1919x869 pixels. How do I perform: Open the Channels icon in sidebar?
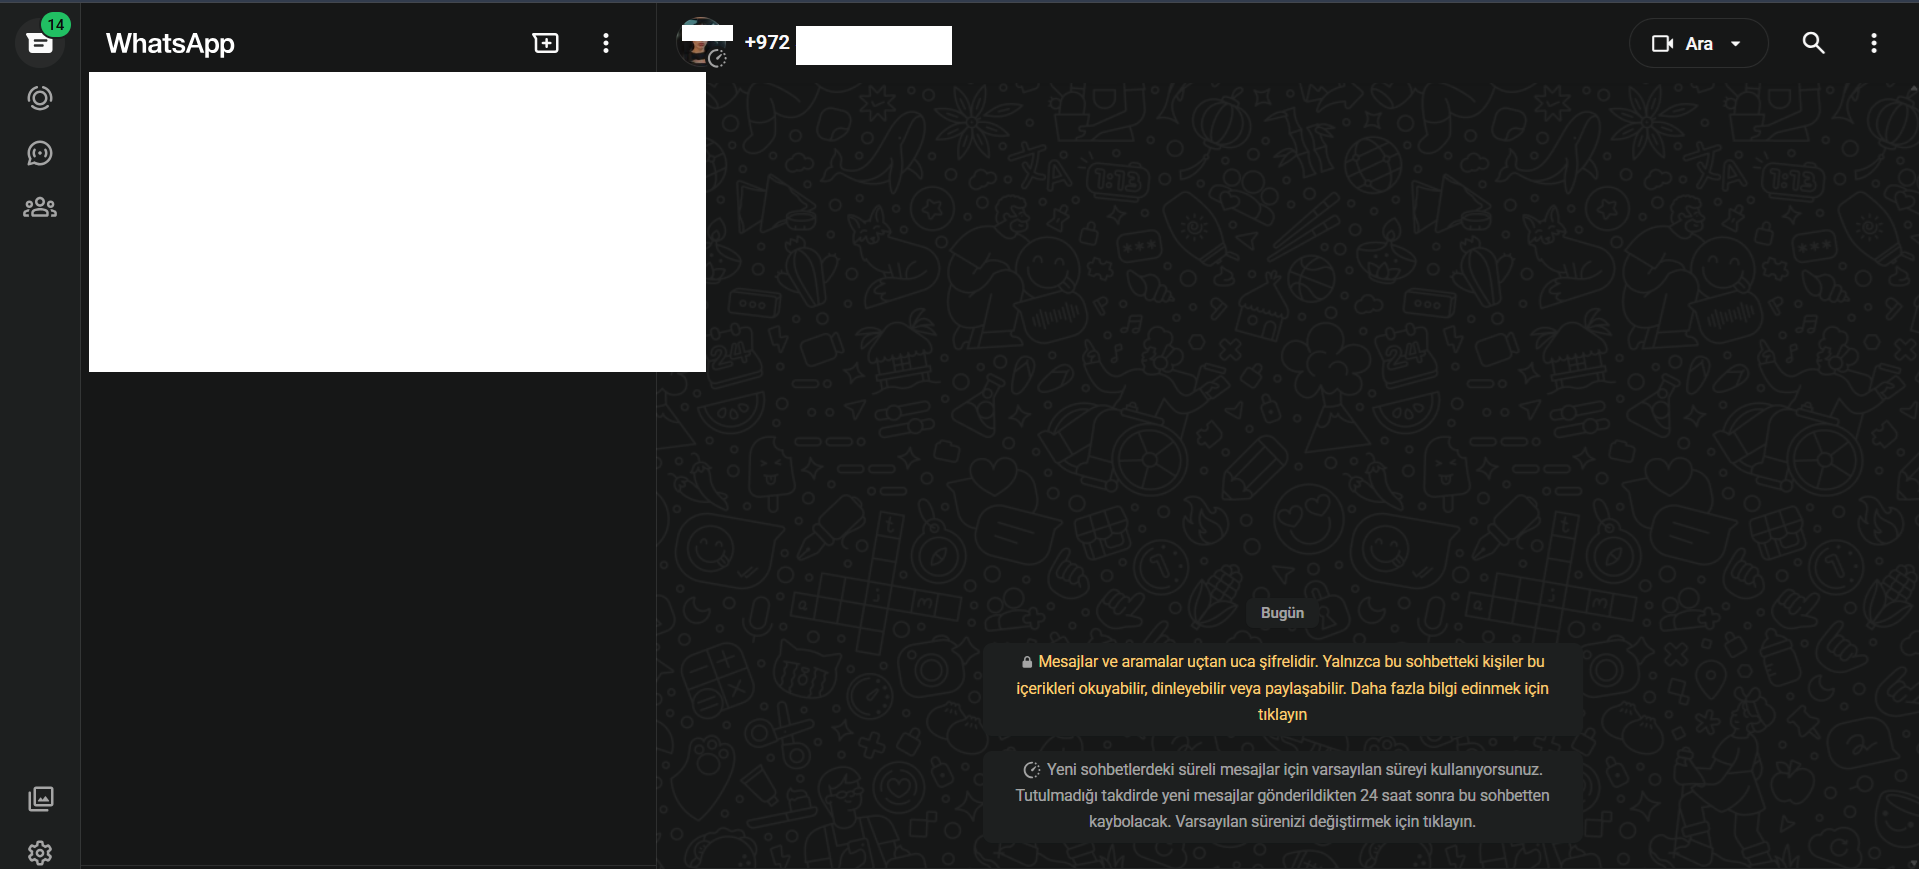point(40,153)
